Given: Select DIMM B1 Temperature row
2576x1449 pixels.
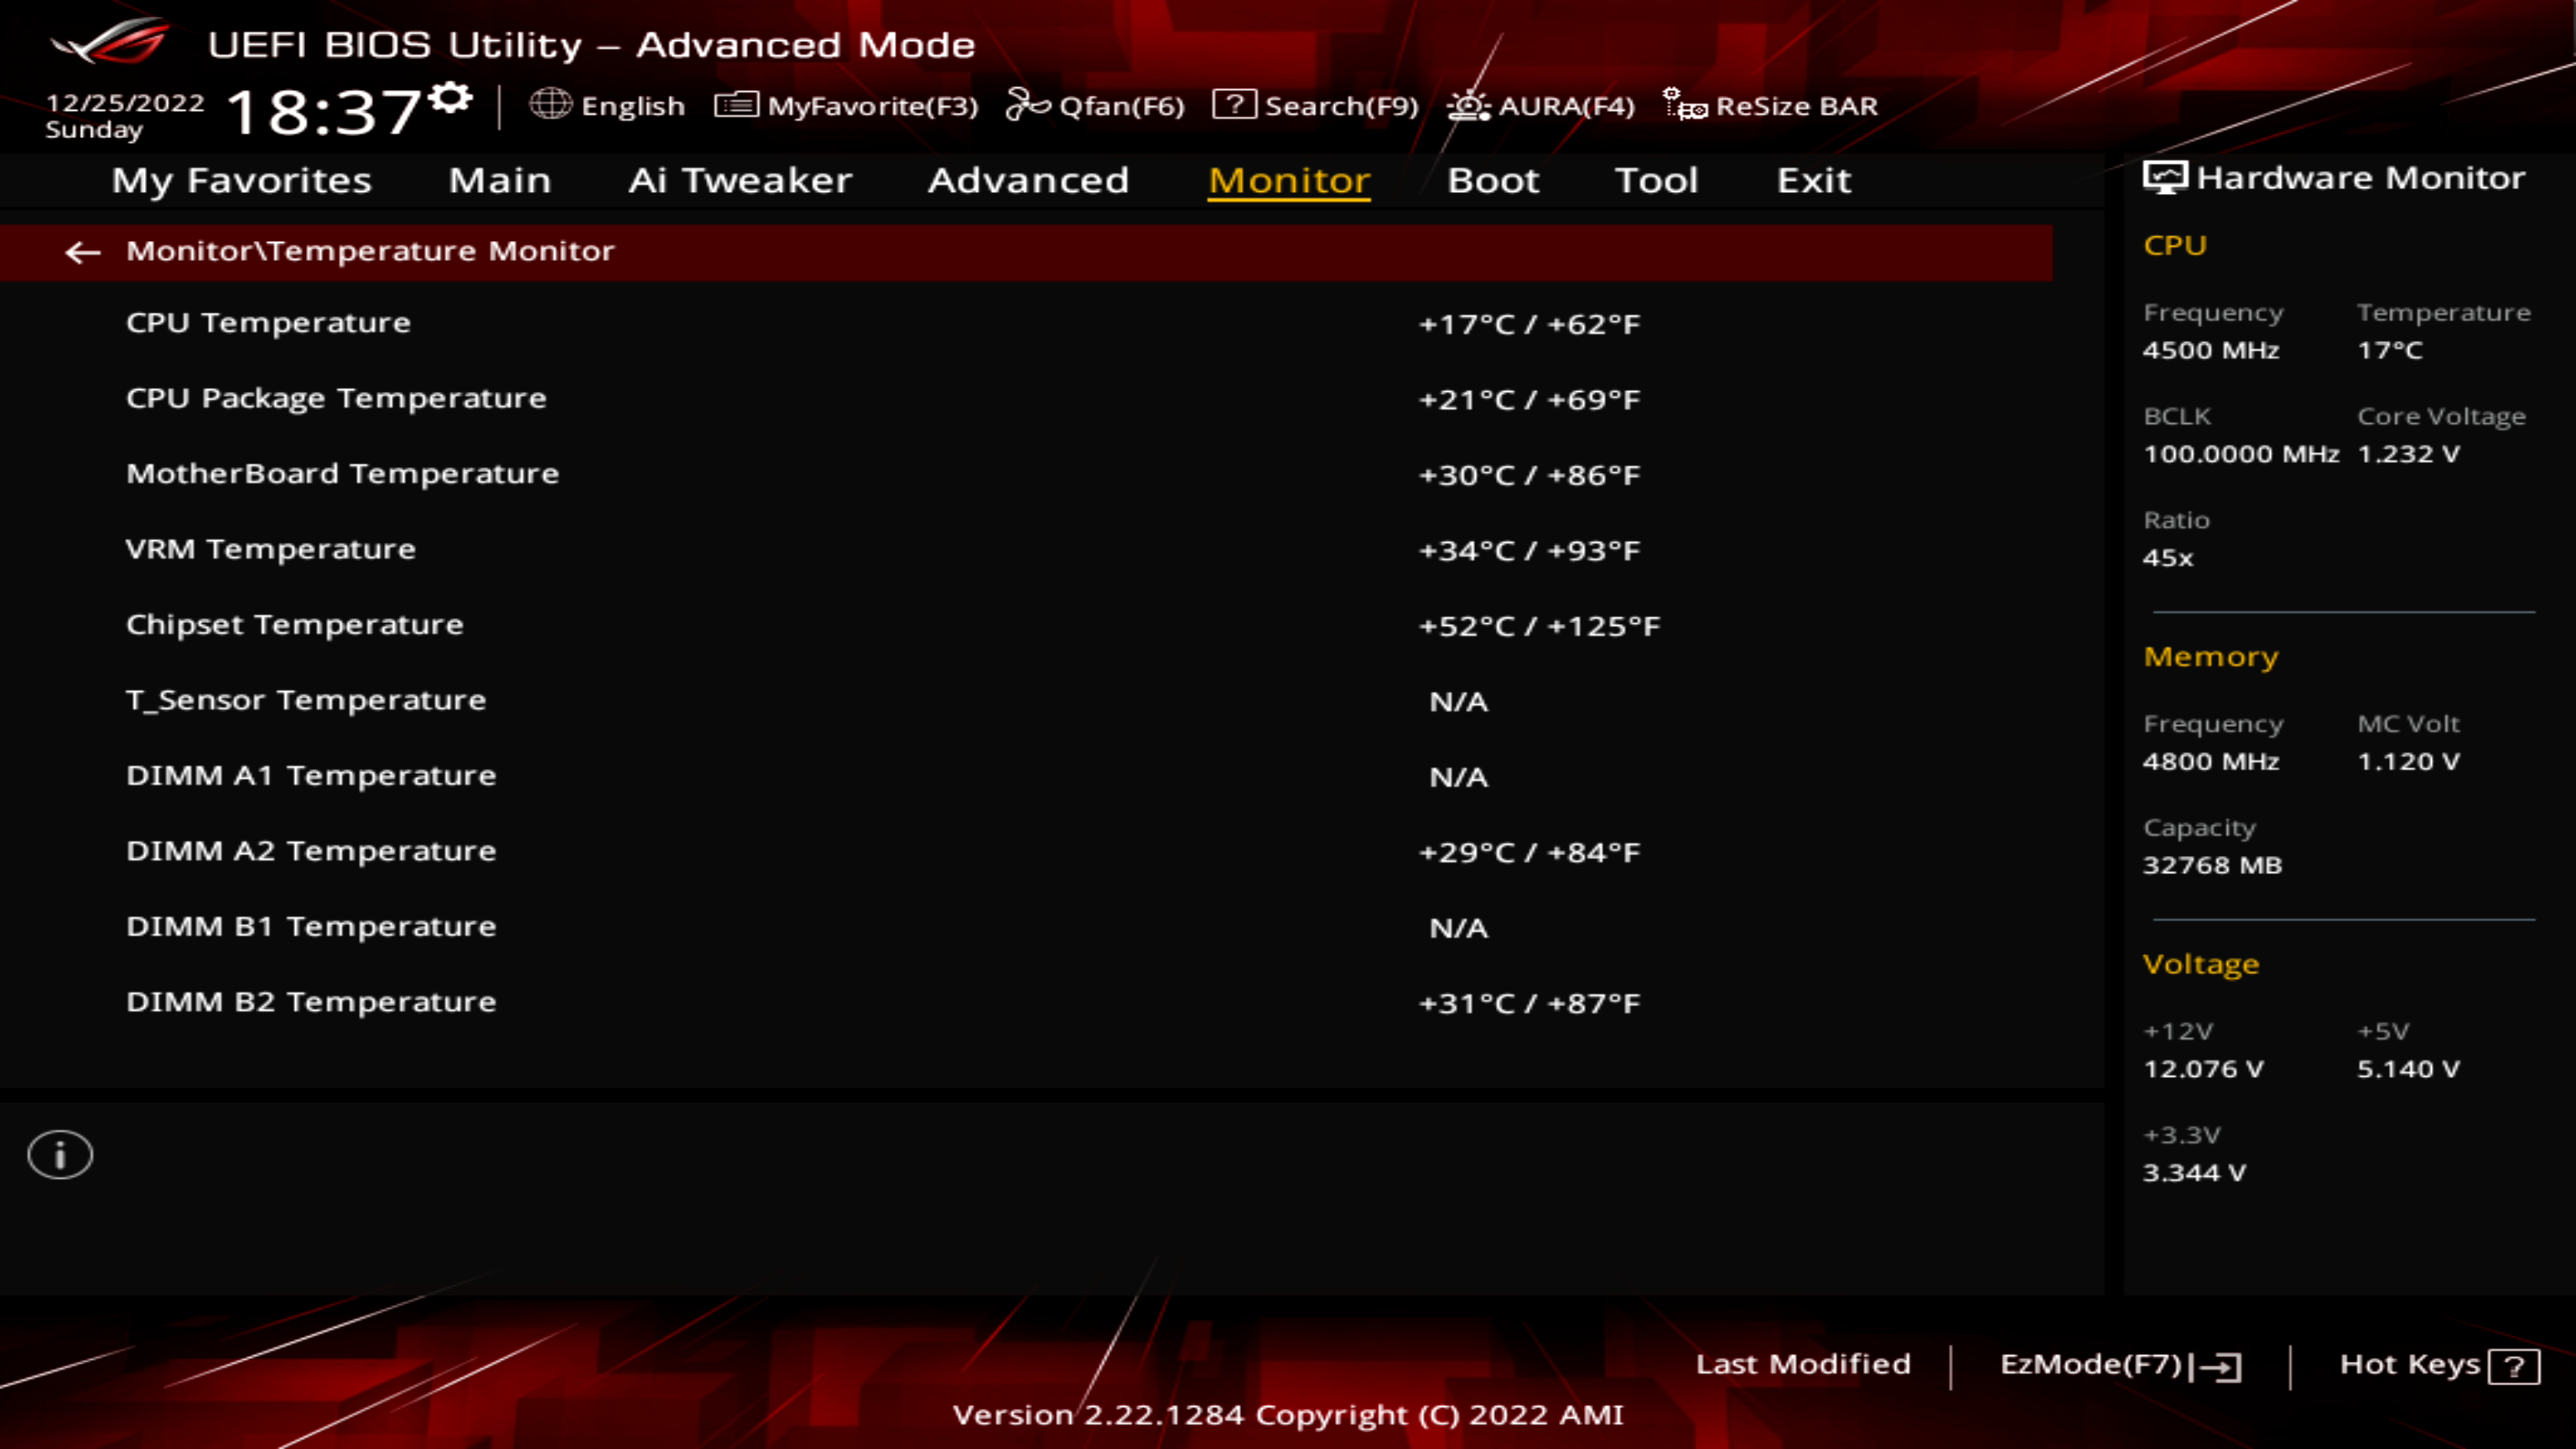Looking at the screenshot, I should [x=1026, y=927].
